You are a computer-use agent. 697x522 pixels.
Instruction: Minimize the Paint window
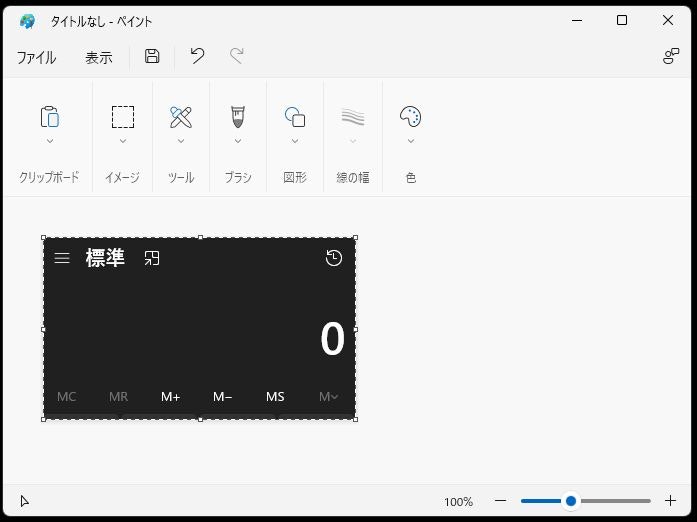coord(577,20)
